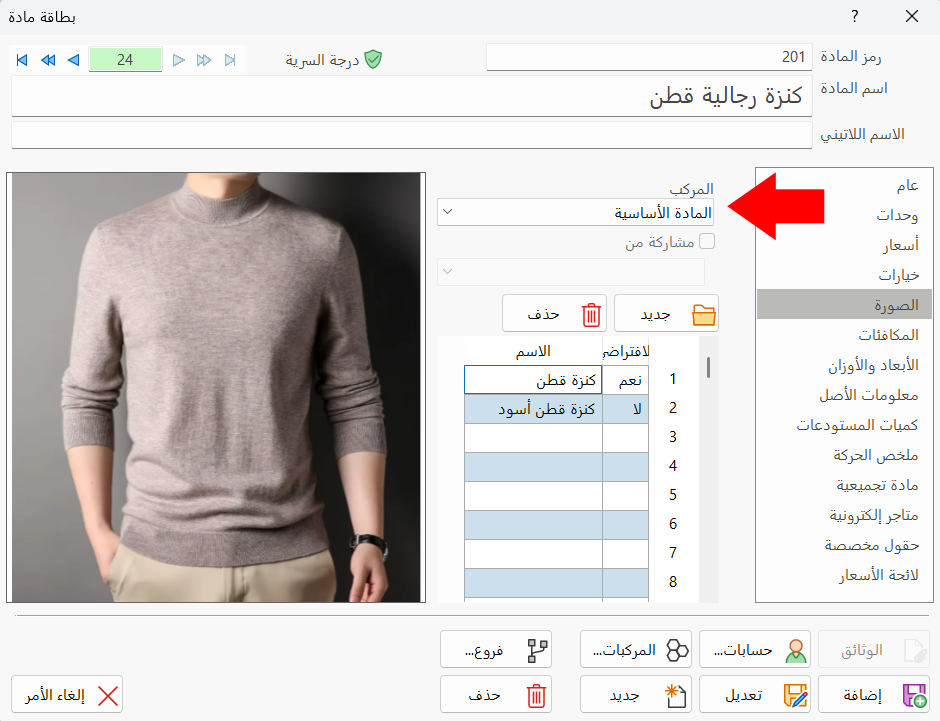
Task: Select the متاجر إلكترونية tab
Action: (844, 515)
